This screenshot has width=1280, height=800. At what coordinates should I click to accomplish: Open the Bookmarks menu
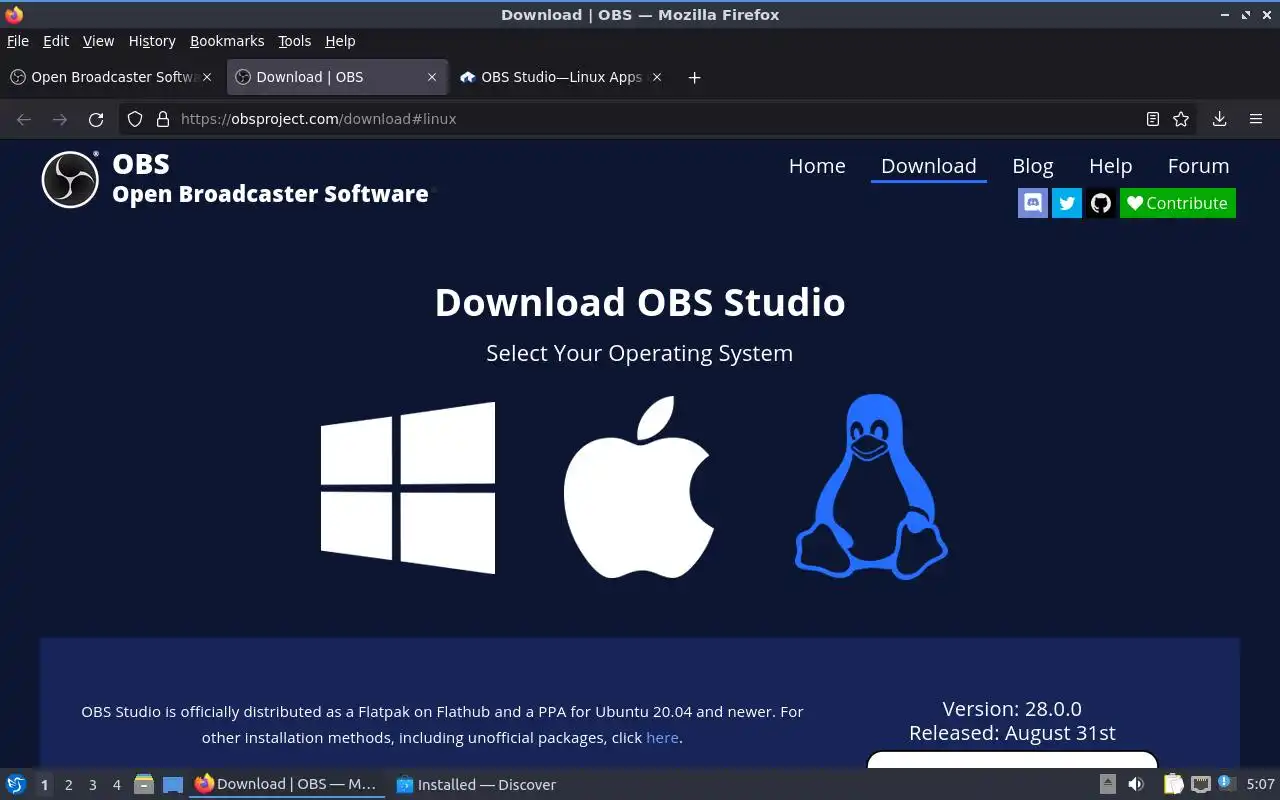227,41
